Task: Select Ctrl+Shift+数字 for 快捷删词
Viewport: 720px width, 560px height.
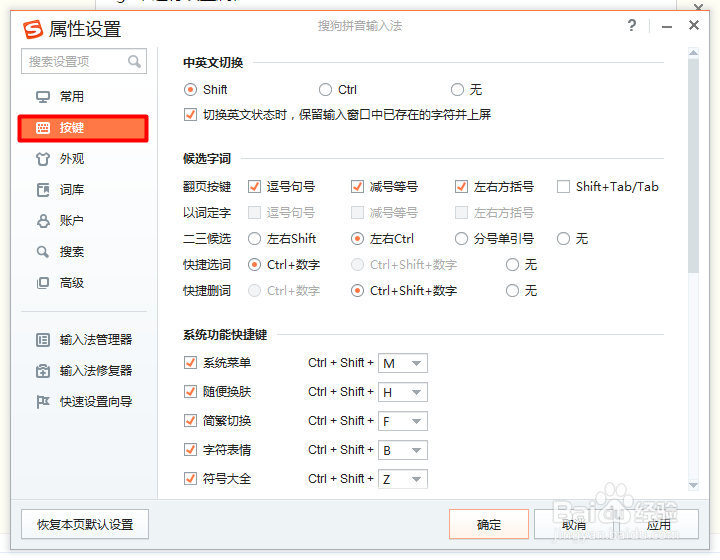Action: (357, 291)
